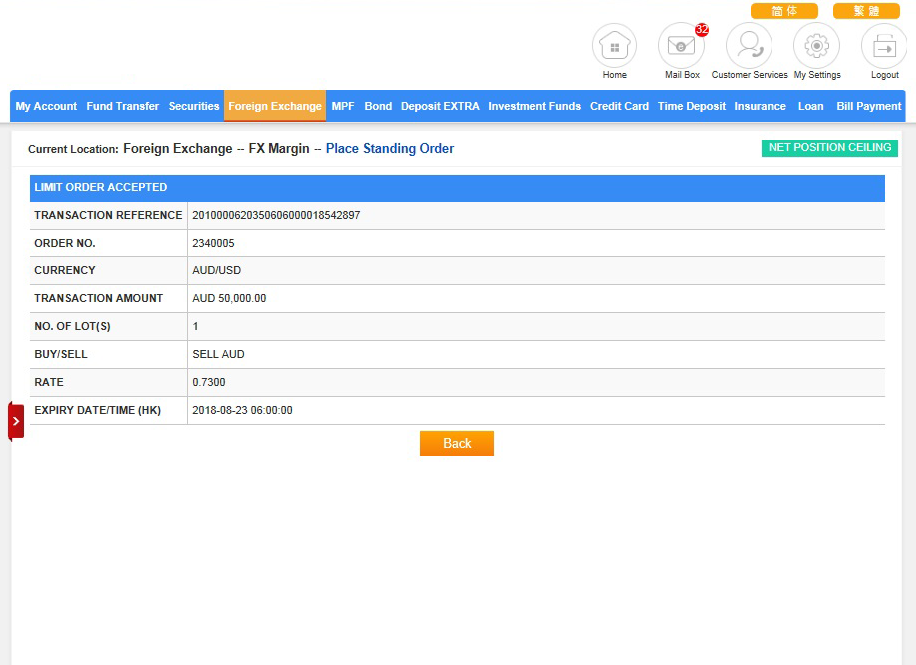The width and height of the screenshot is (916, 665).
Task: Open the Investment Funds menu
Action: point(534,106)
